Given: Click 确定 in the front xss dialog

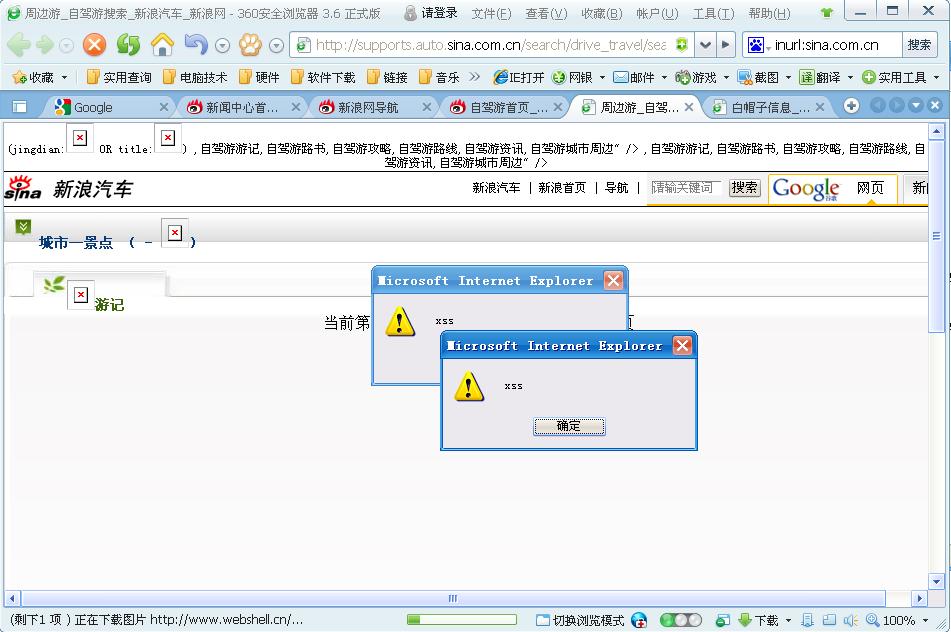Looking at the screenshot, I should [x=569, y=426].
